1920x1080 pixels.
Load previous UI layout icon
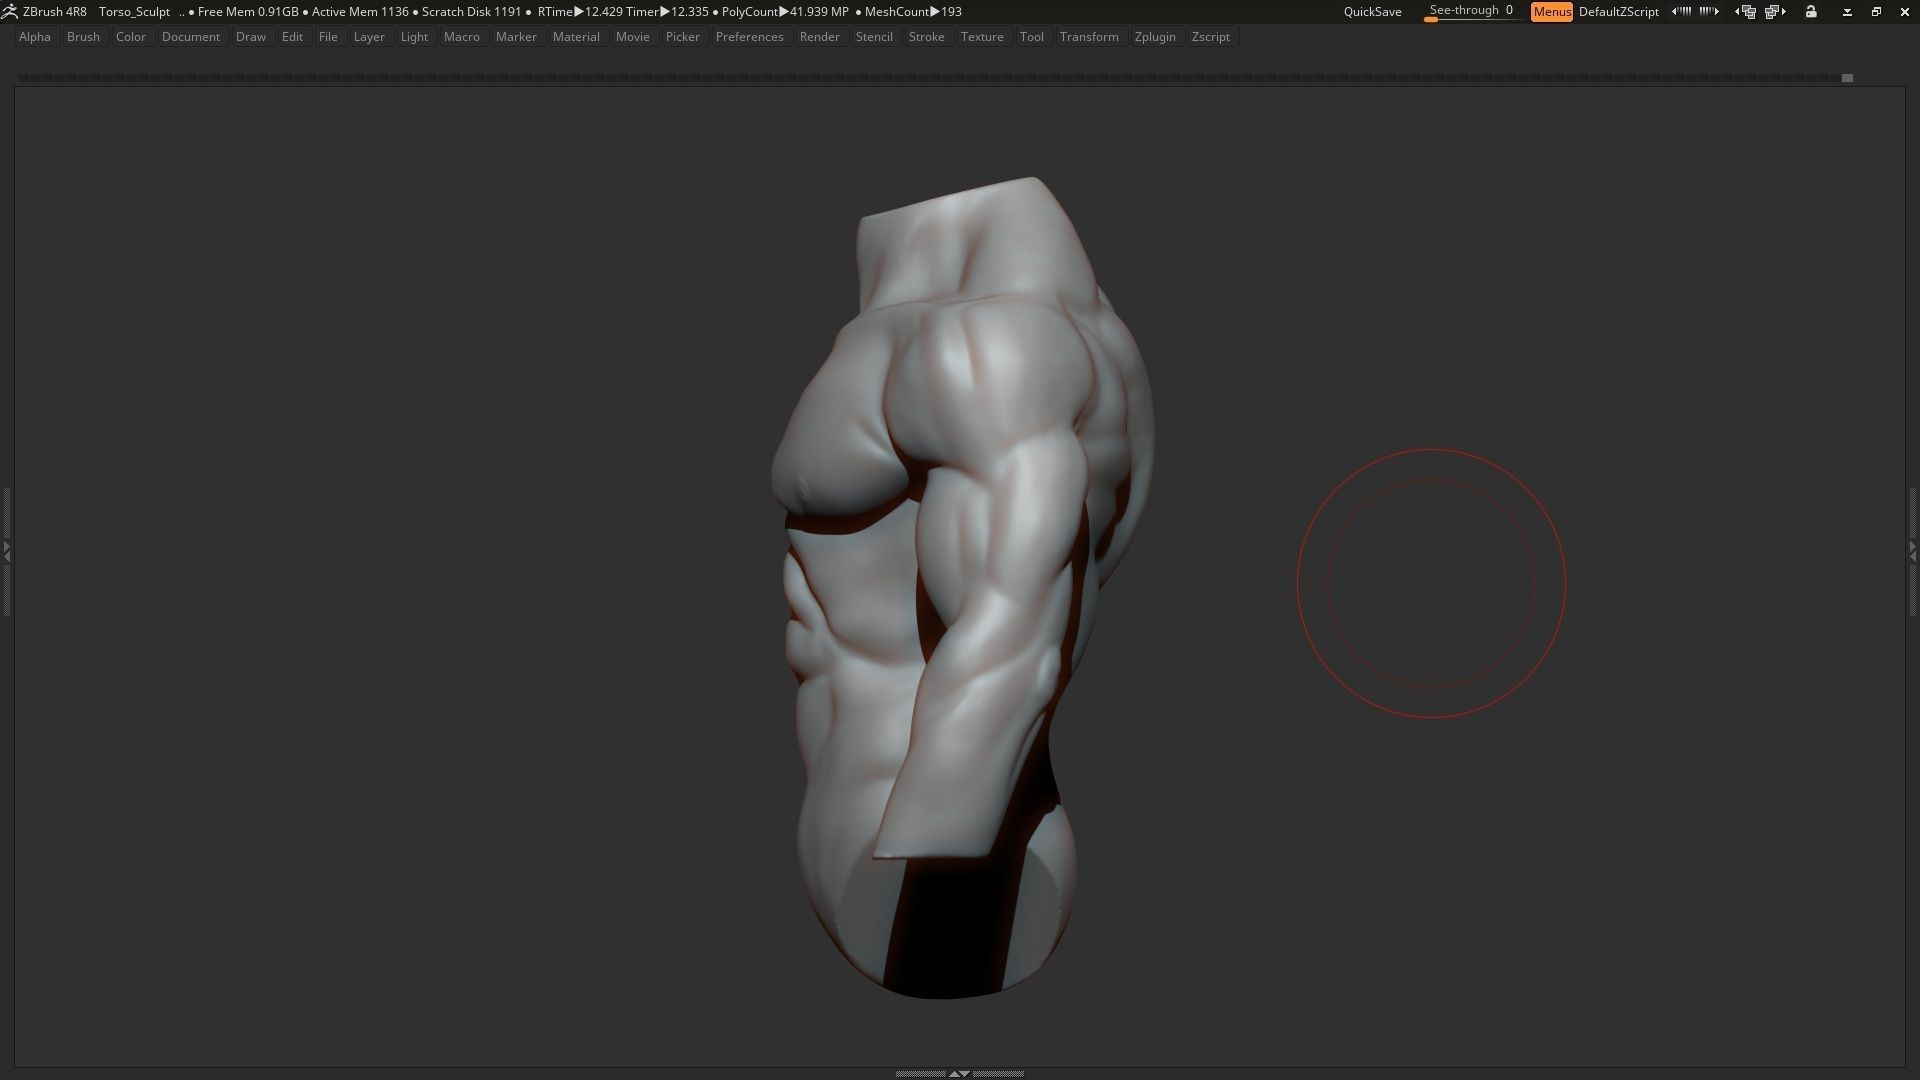1746,12
